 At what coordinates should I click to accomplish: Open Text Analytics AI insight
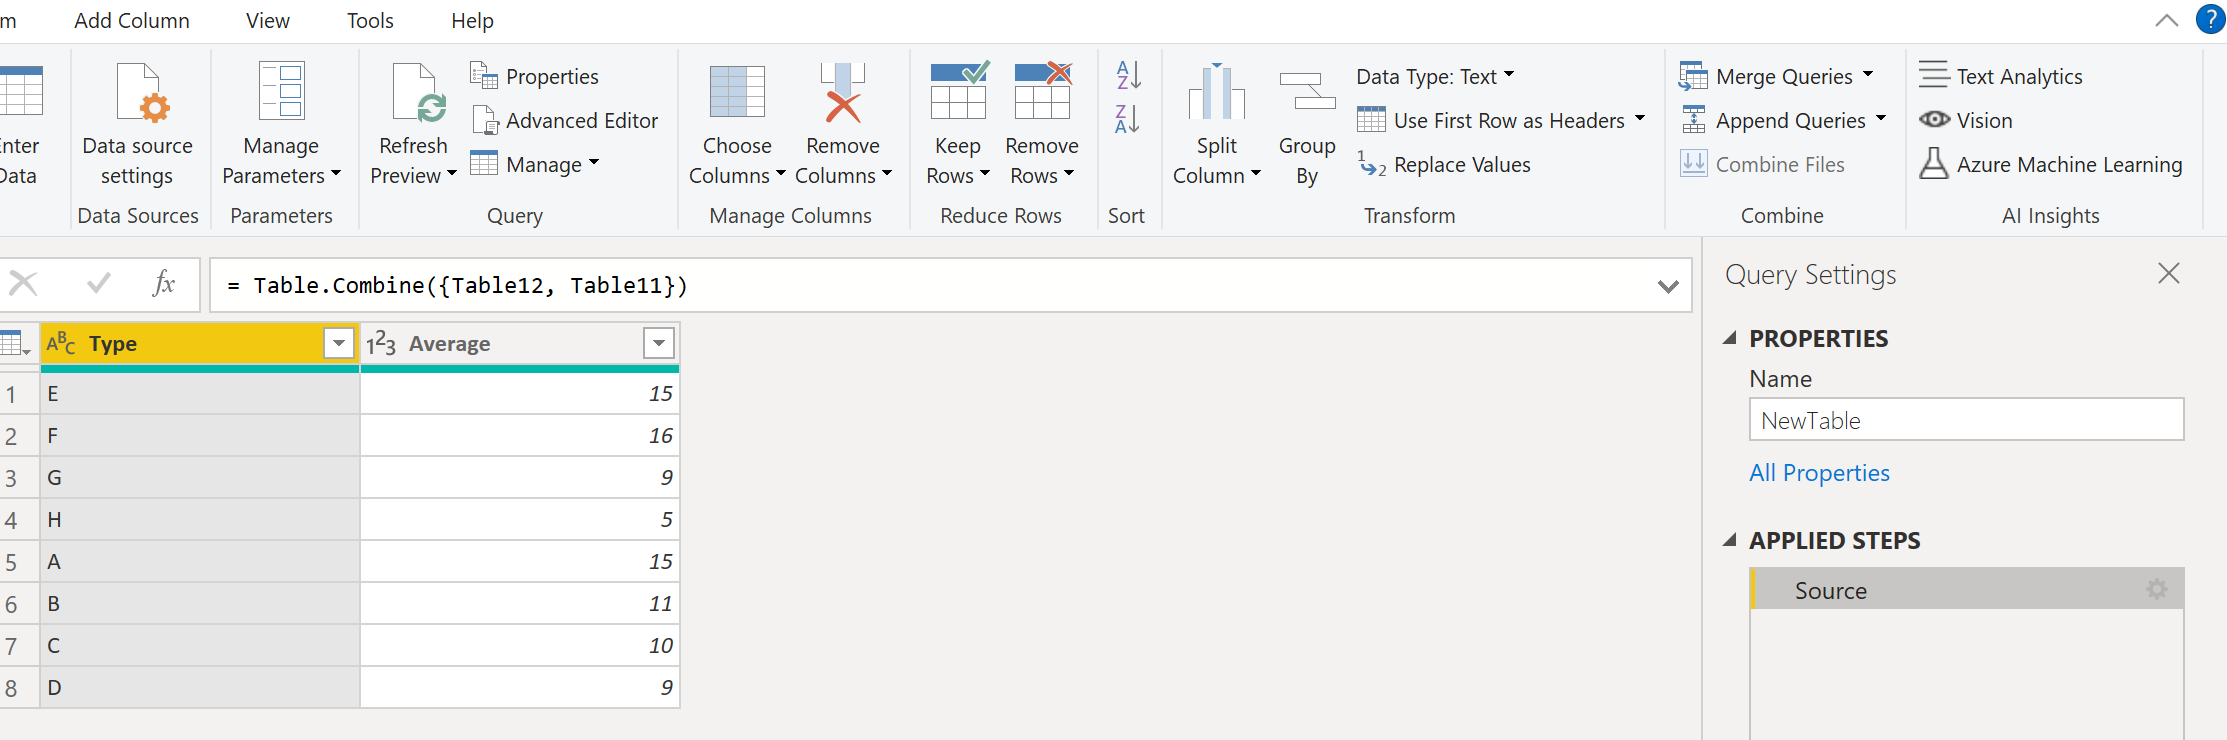[2001, 76]
